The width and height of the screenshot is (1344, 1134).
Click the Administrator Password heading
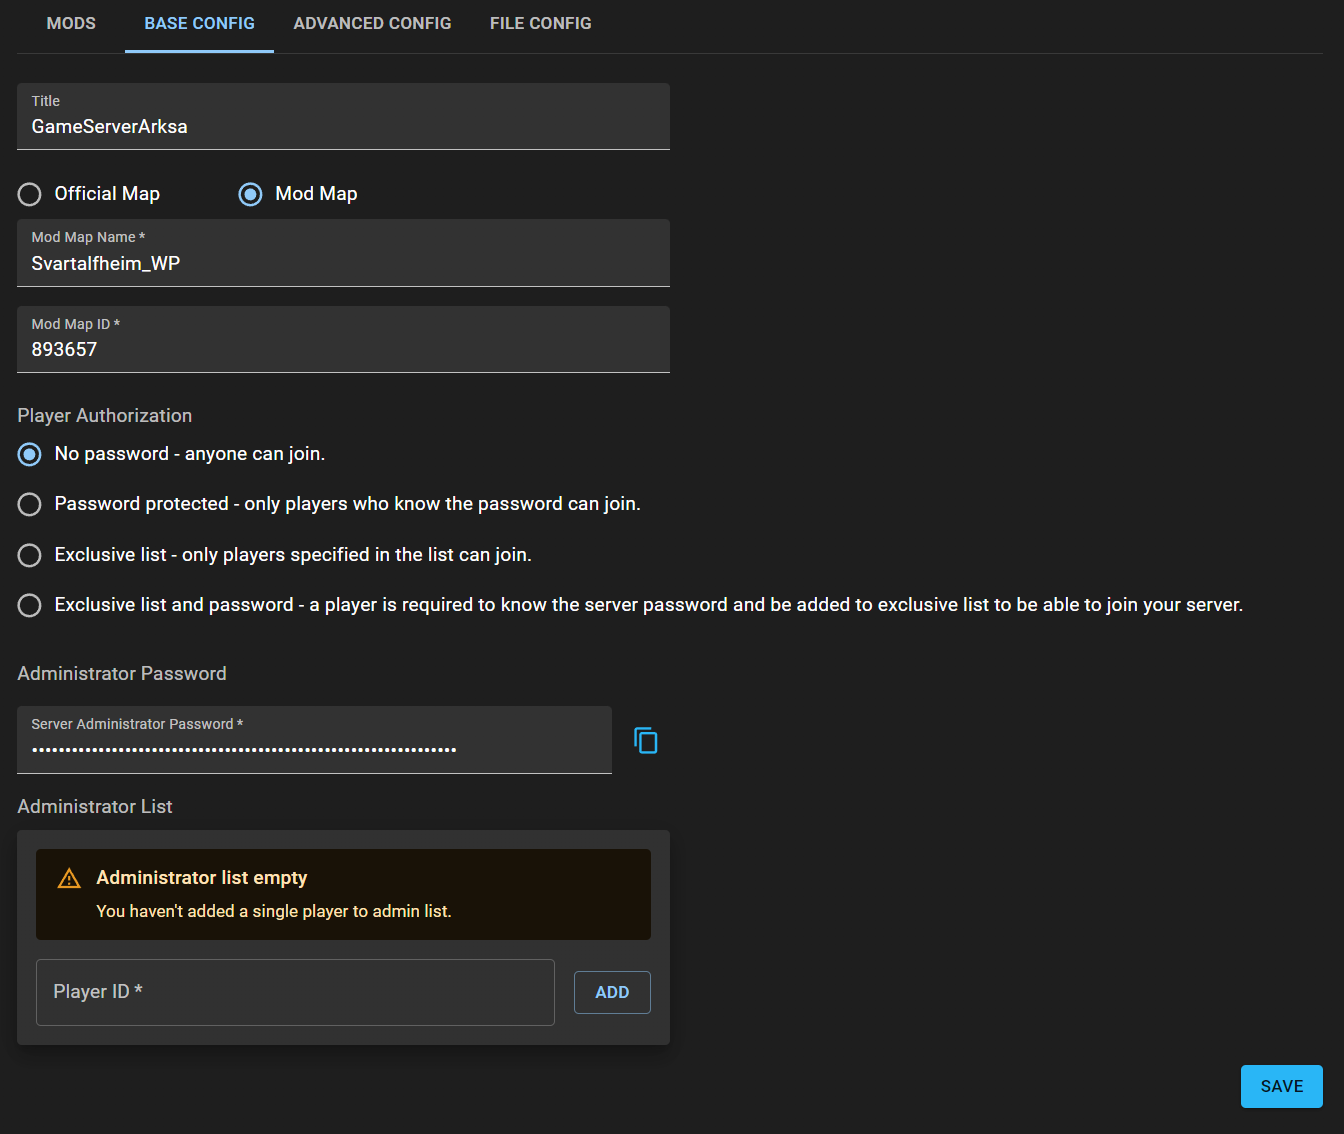pos(122,673)
